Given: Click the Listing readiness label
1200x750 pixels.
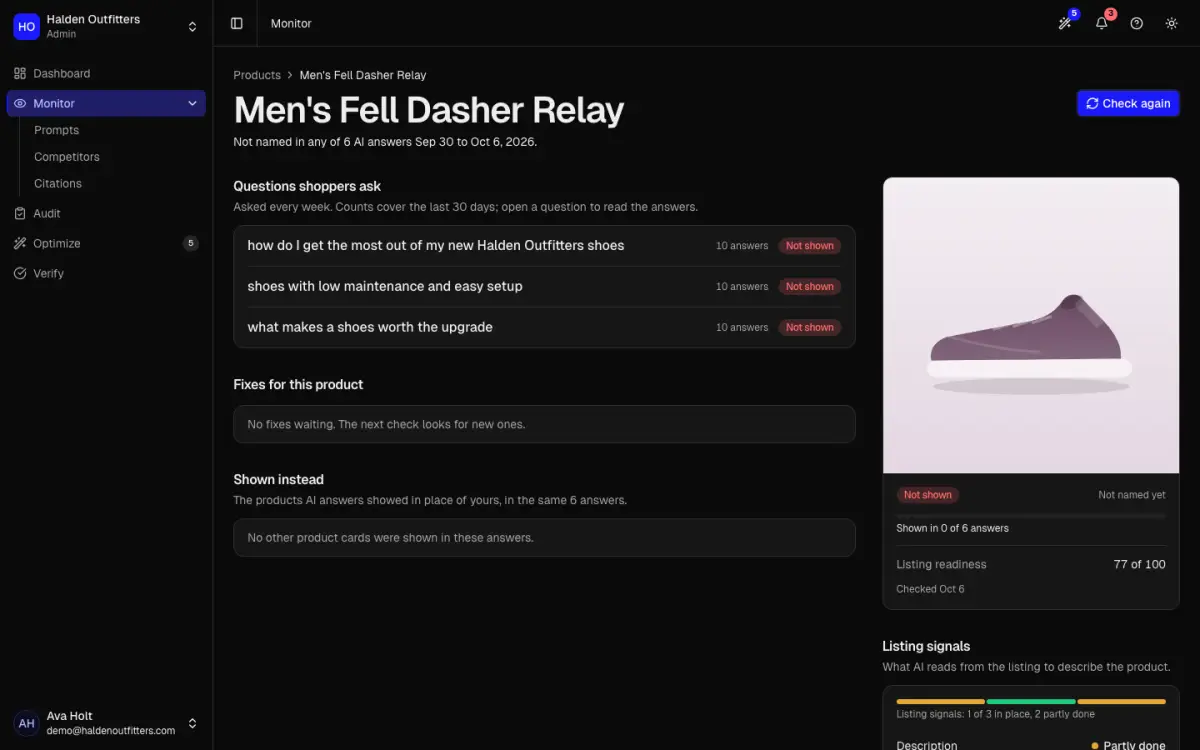Looking at the screenshot, I should [941, 564].
